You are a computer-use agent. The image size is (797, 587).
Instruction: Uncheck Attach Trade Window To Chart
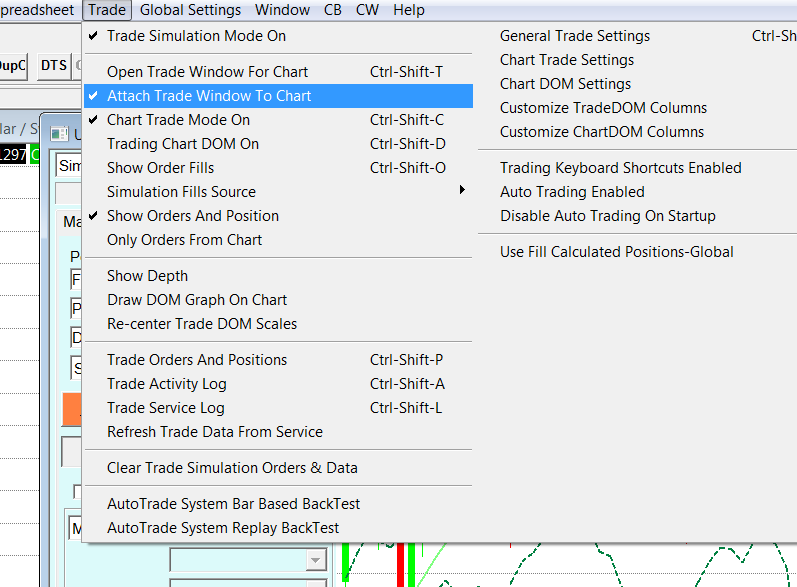pos(209,96)
